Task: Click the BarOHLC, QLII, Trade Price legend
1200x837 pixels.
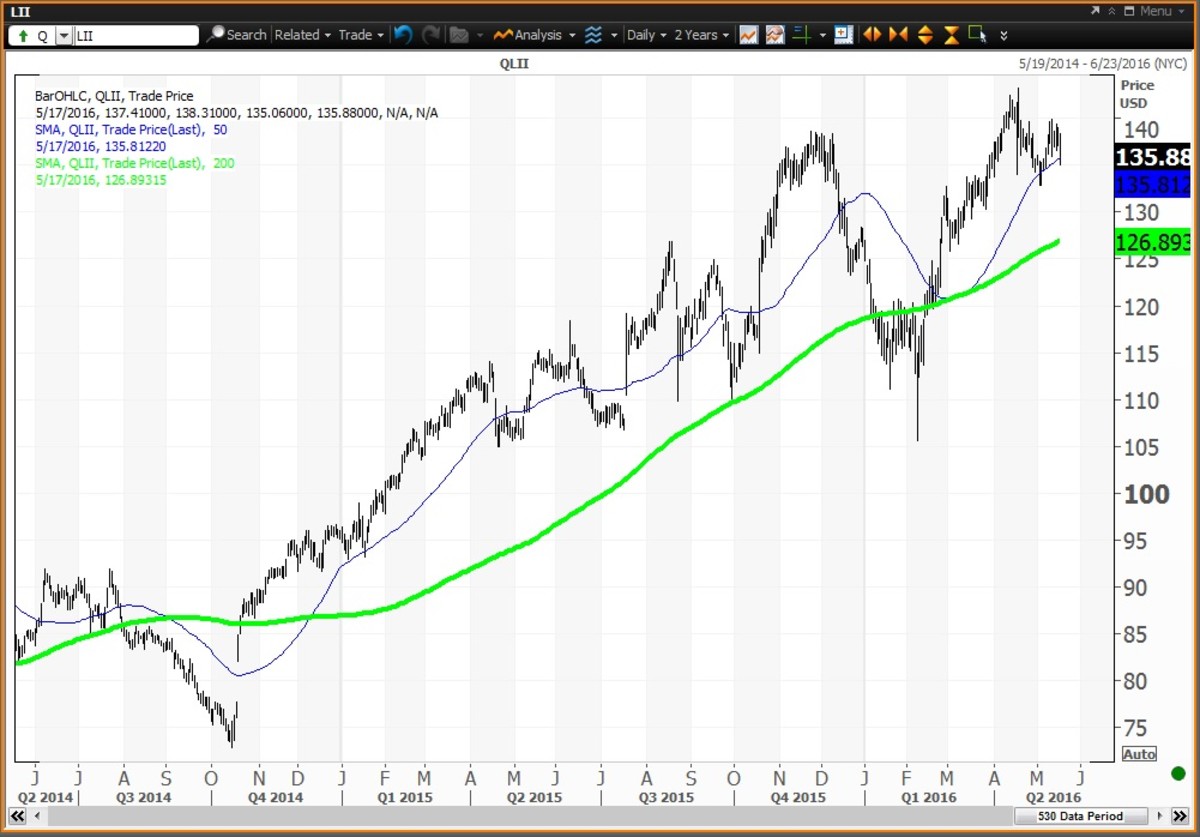Action: coord(114,96)
